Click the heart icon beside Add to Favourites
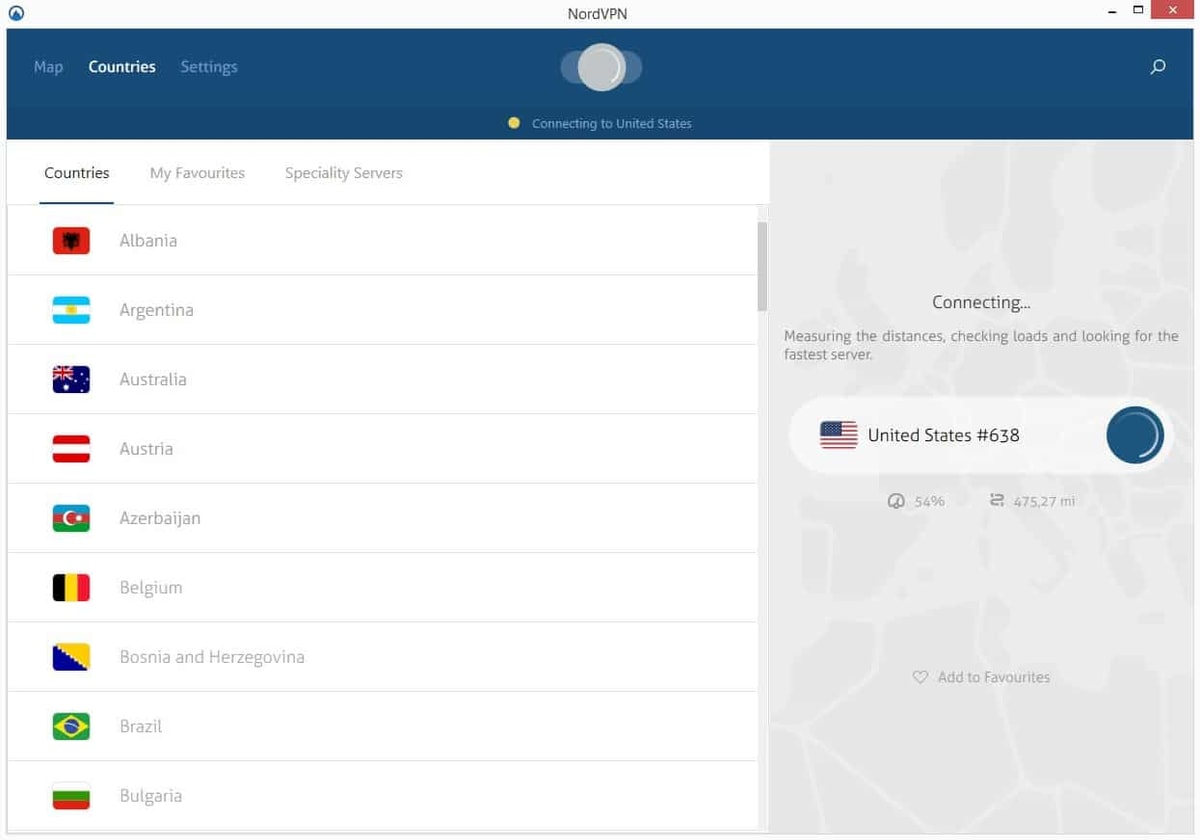This screenshot has width=1200, height=840. pos(920,677)
